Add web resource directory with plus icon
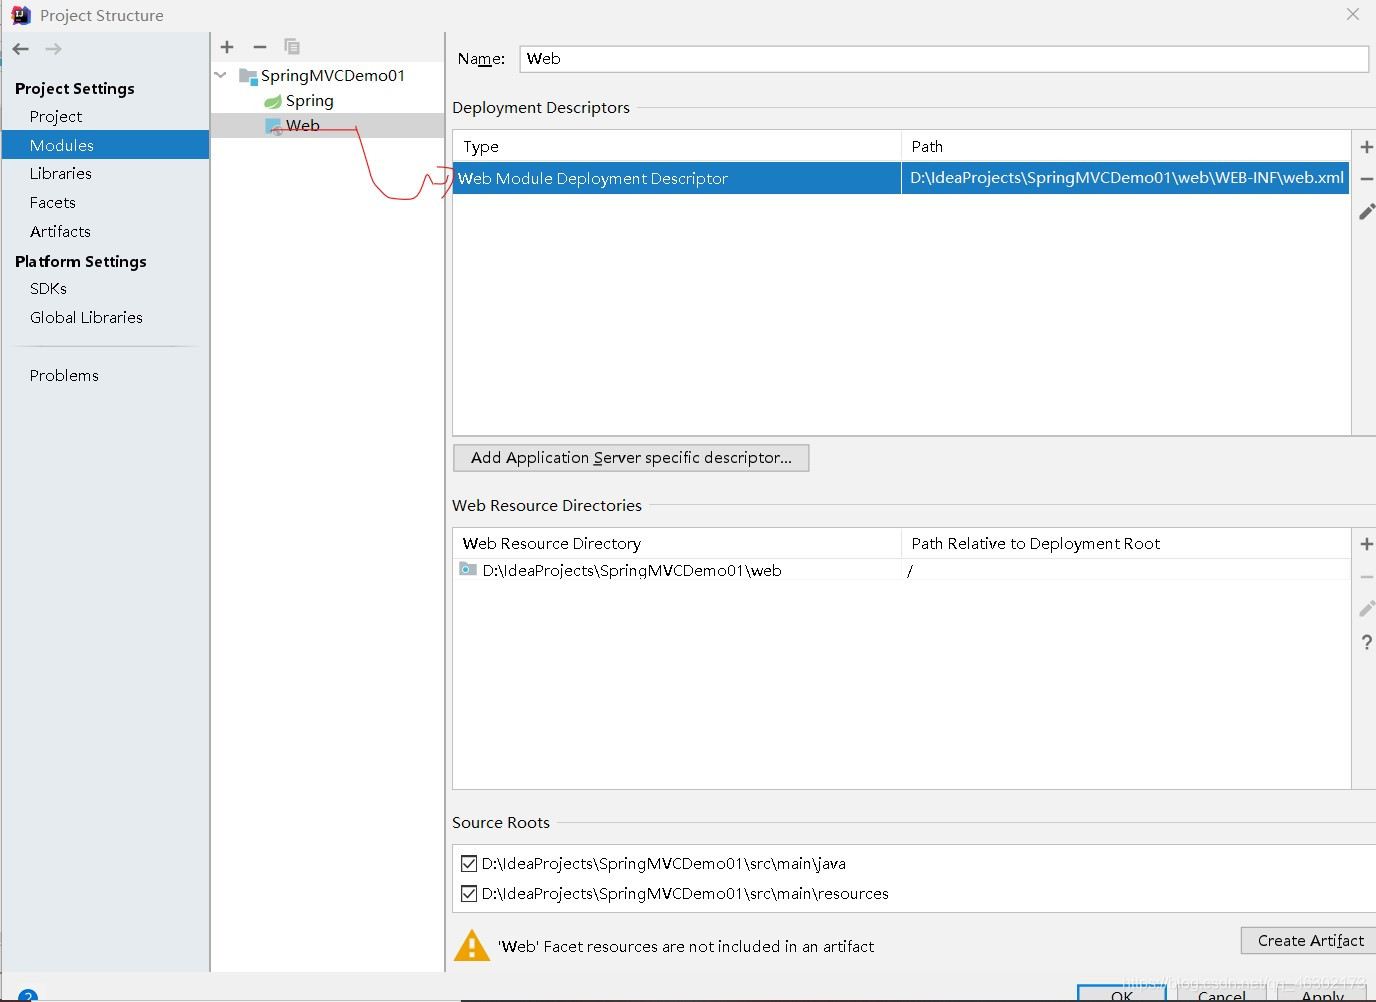 1366,544
